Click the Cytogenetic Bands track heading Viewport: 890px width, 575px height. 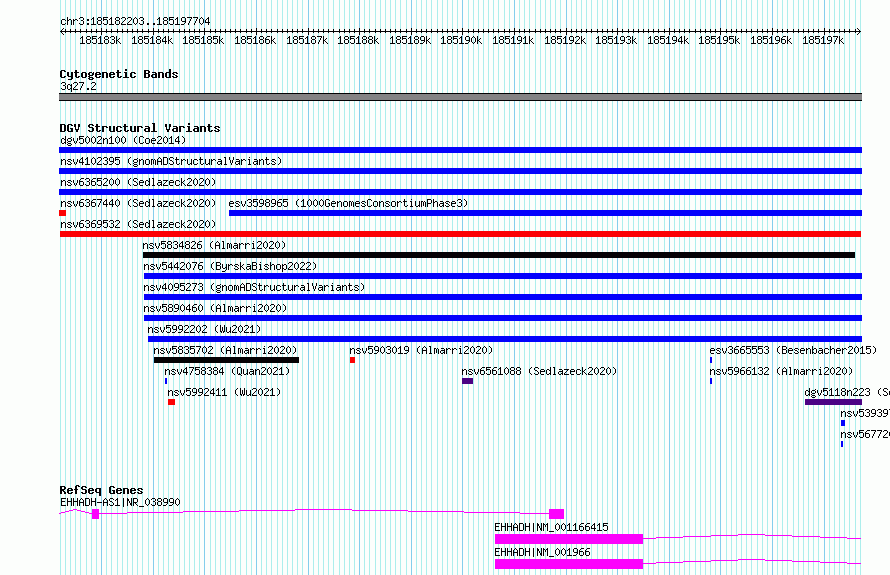pos(119,74)
